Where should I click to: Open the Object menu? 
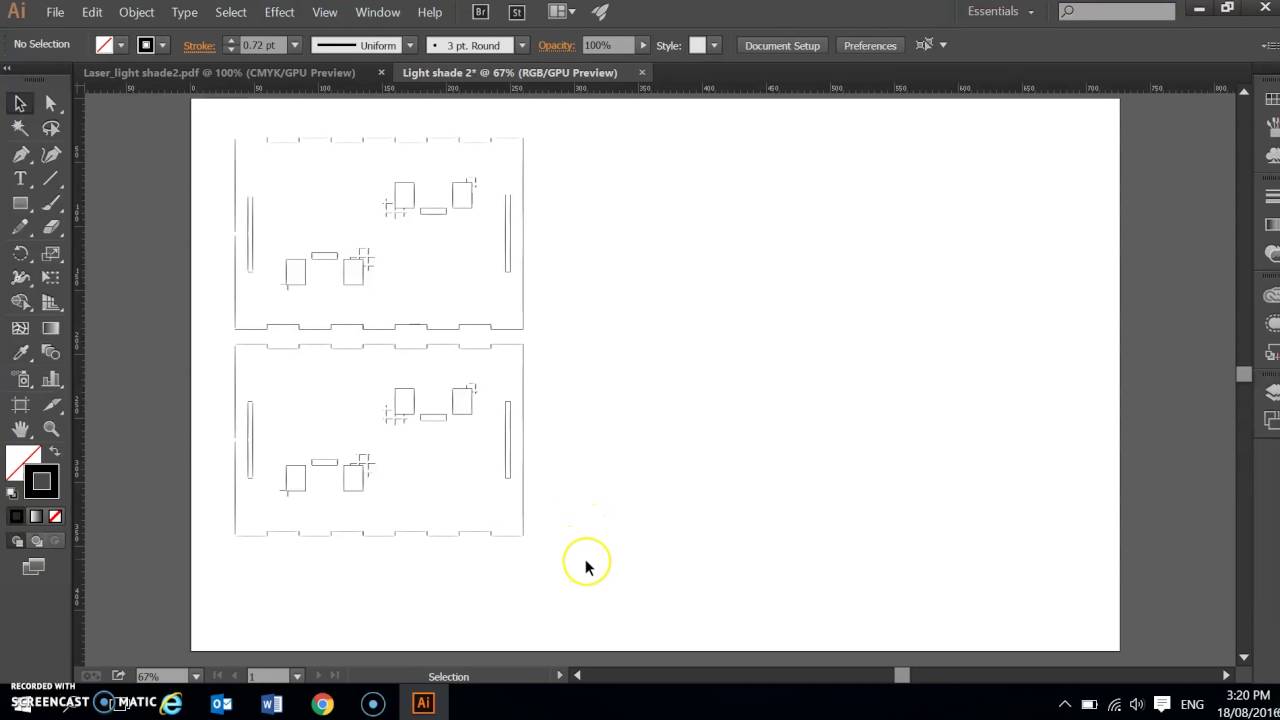(x=136, y=12)
